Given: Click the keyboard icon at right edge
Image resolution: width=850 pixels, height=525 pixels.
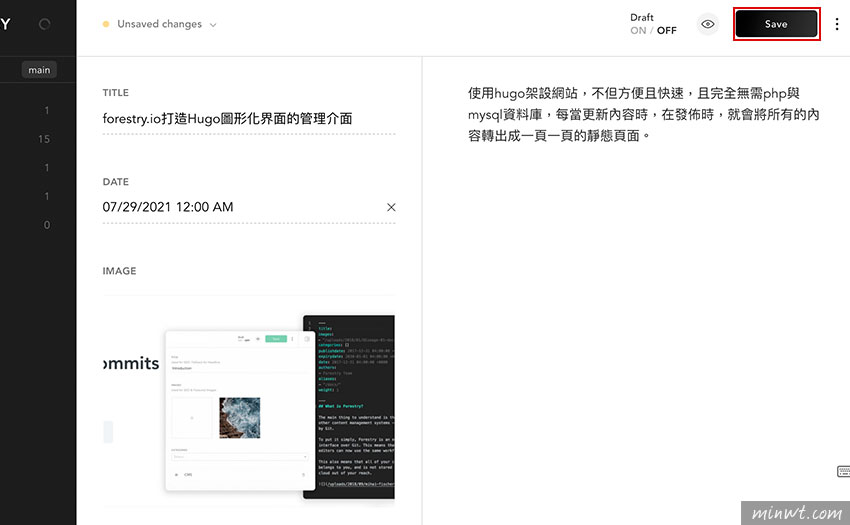Looking at the screenshot, I should click(843, 471).
